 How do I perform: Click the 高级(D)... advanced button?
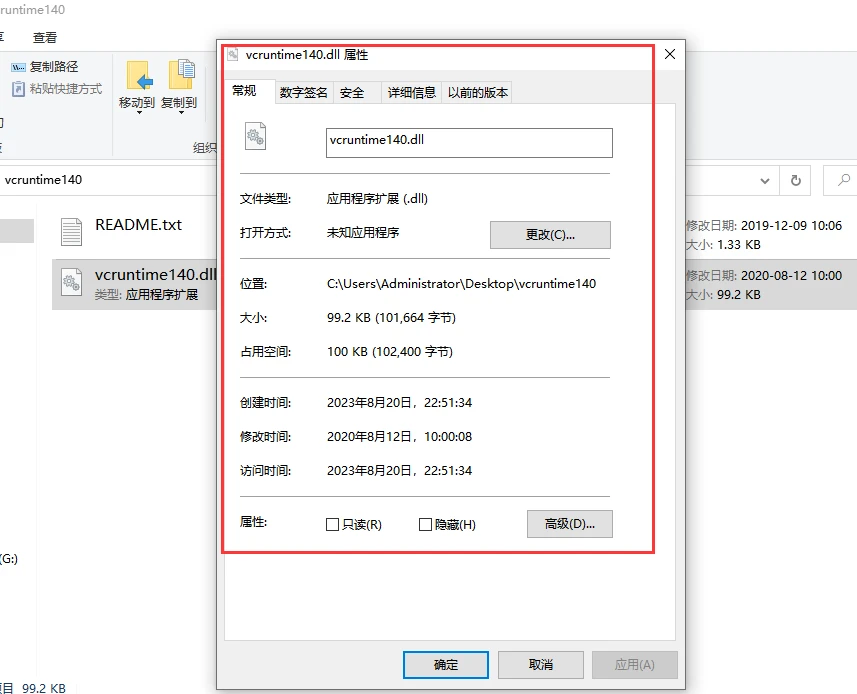570,524
